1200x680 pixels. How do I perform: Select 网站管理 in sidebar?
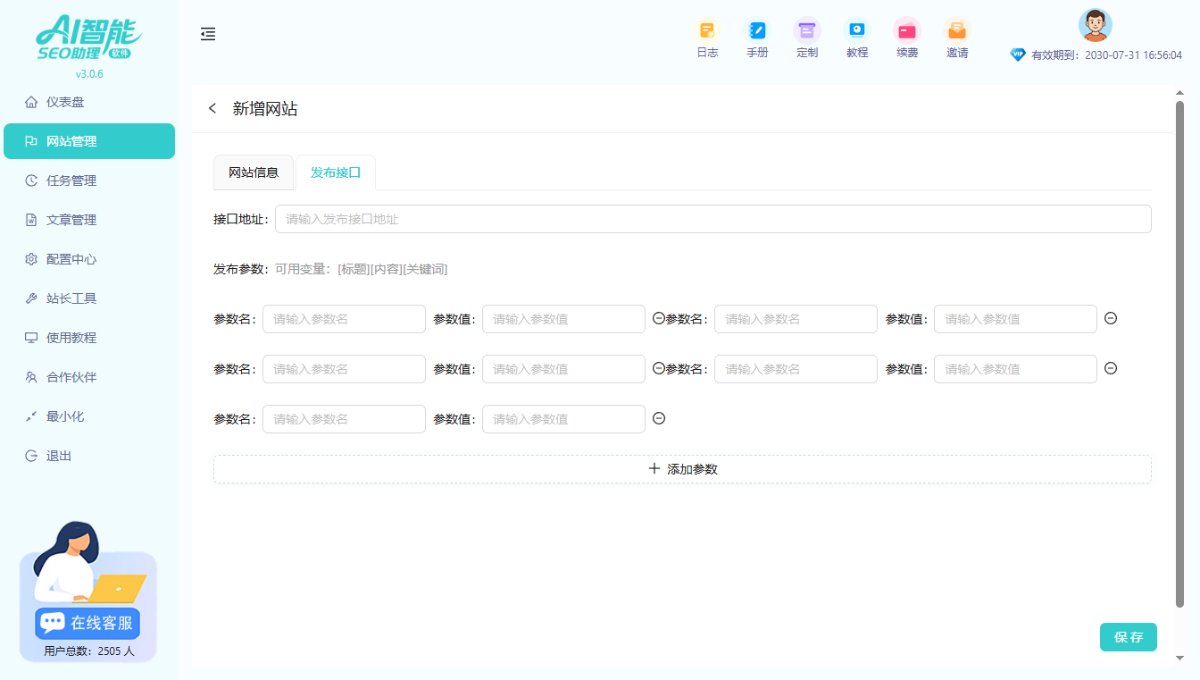coord(89,141)
